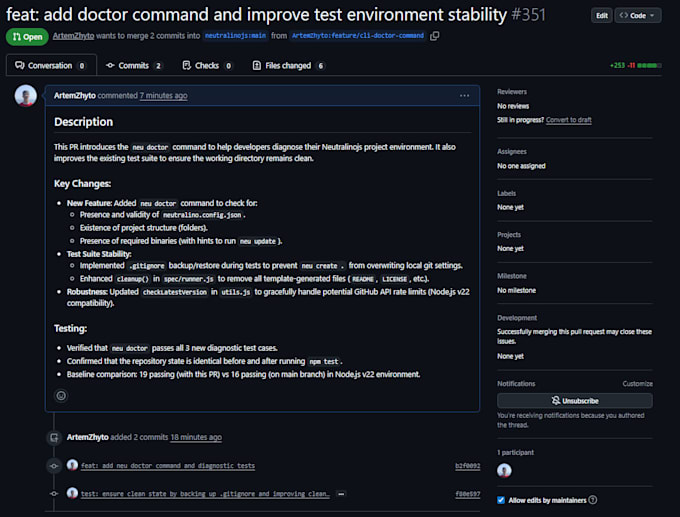Click the green Open status badge
The height and width of the screenshot is (517, 680).
[27, 37]
